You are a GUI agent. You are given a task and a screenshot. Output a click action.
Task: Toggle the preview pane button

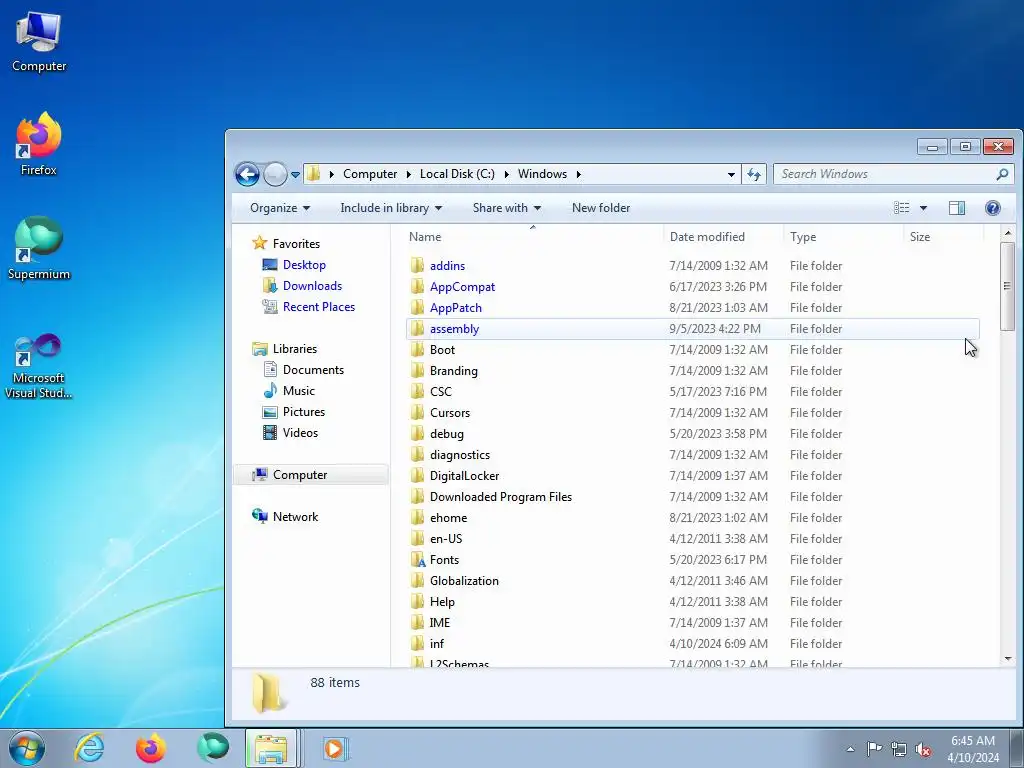coord(957,208)
